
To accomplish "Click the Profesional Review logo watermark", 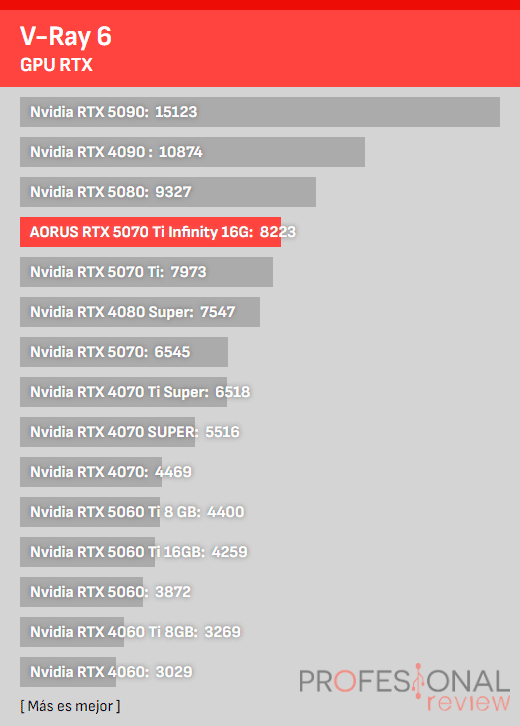I will (404, 687).
